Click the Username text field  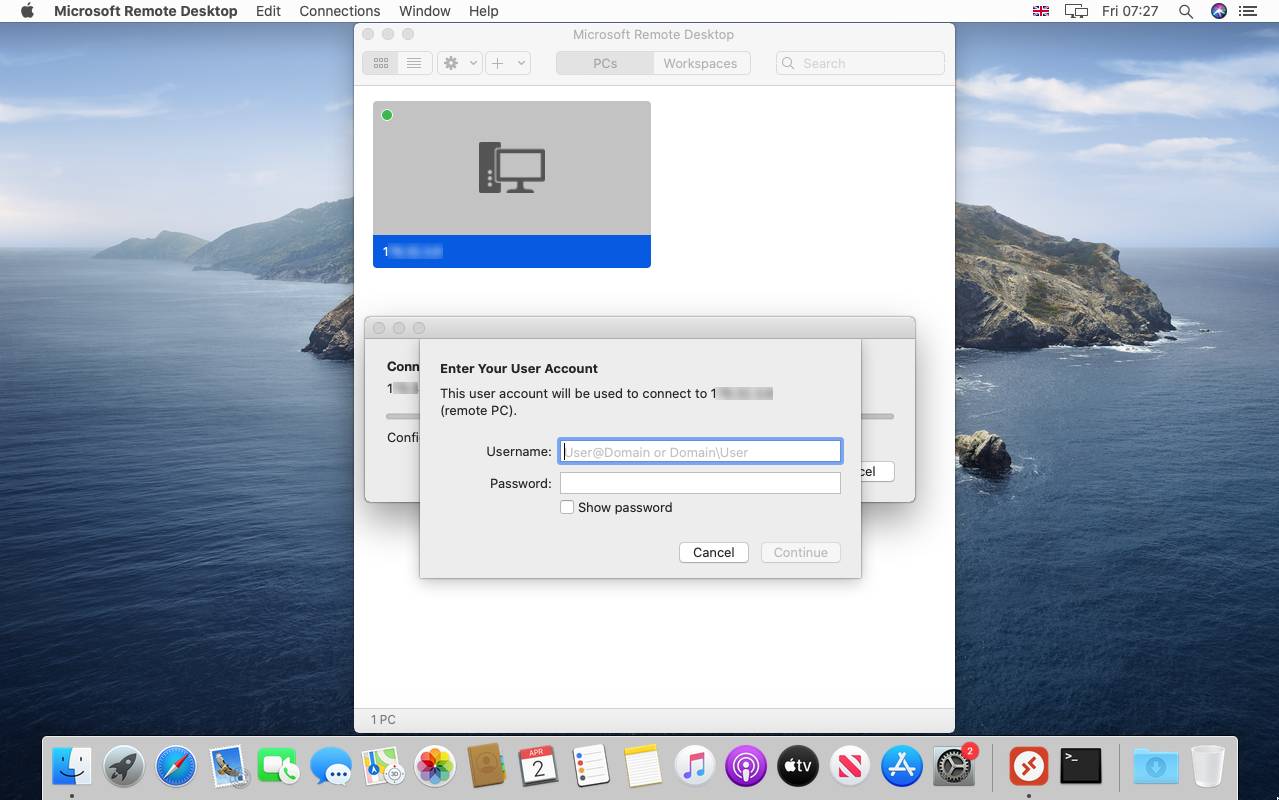coord(700,451)
